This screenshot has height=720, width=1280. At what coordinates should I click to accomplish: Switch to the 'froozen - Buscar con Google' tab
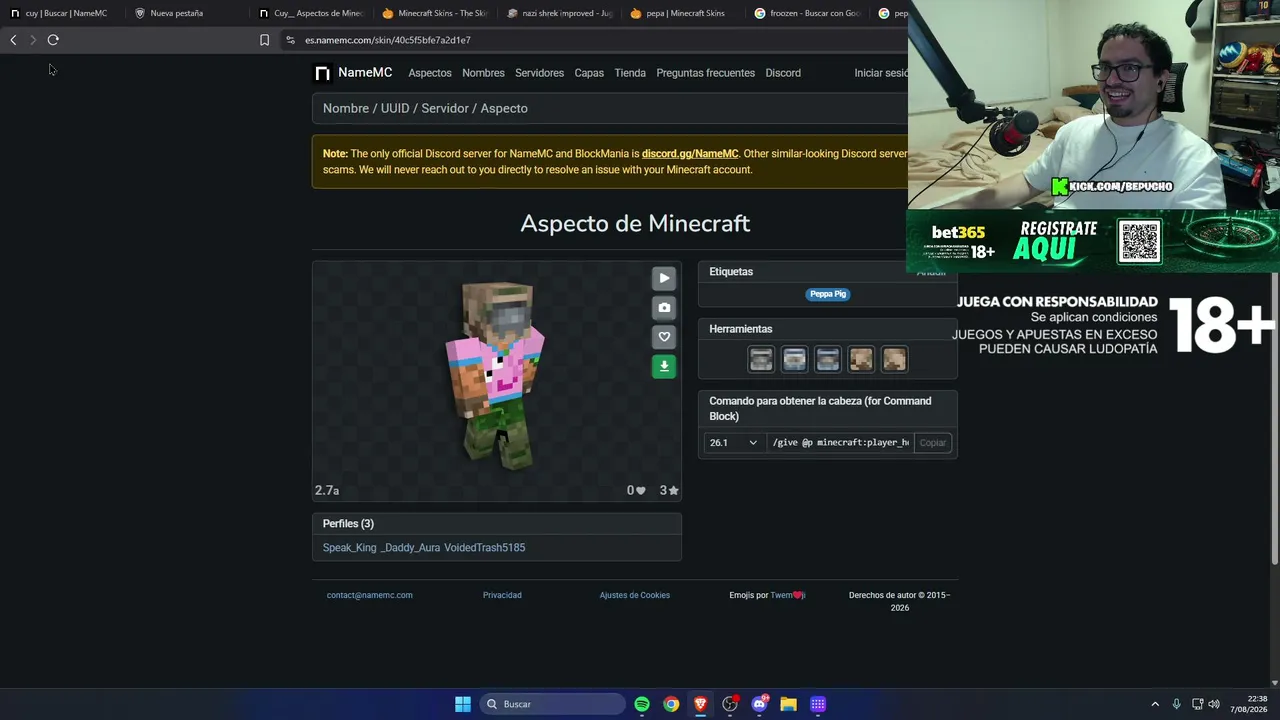807,13
